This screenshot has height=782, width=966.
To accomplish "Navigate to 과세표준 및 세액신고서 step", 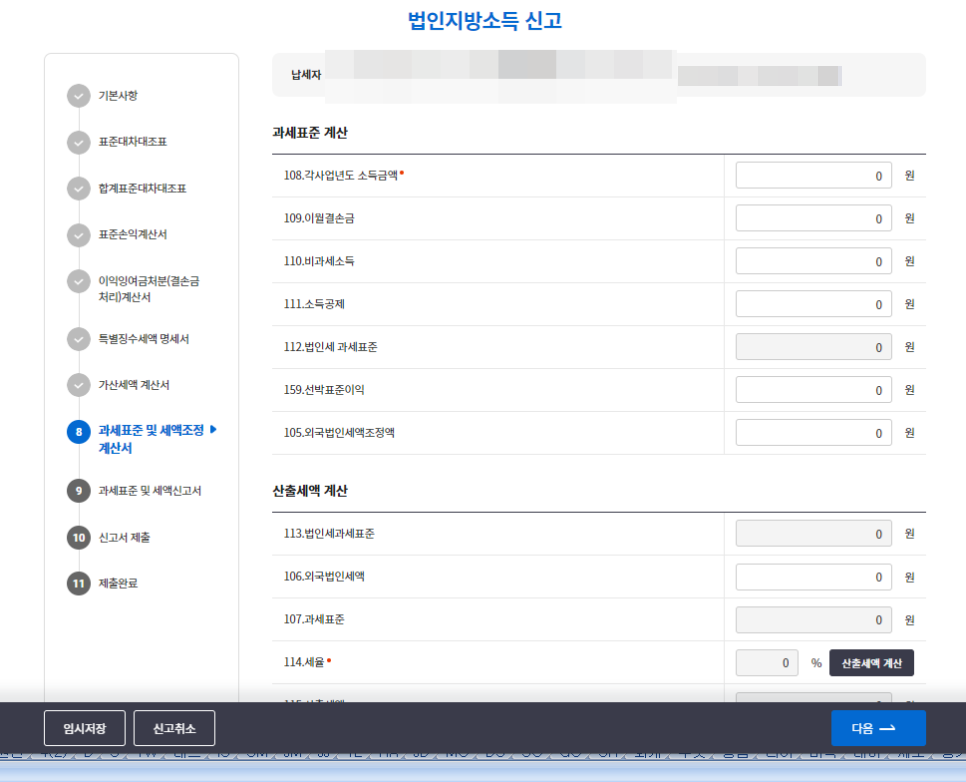I will [x=150, y=491].
